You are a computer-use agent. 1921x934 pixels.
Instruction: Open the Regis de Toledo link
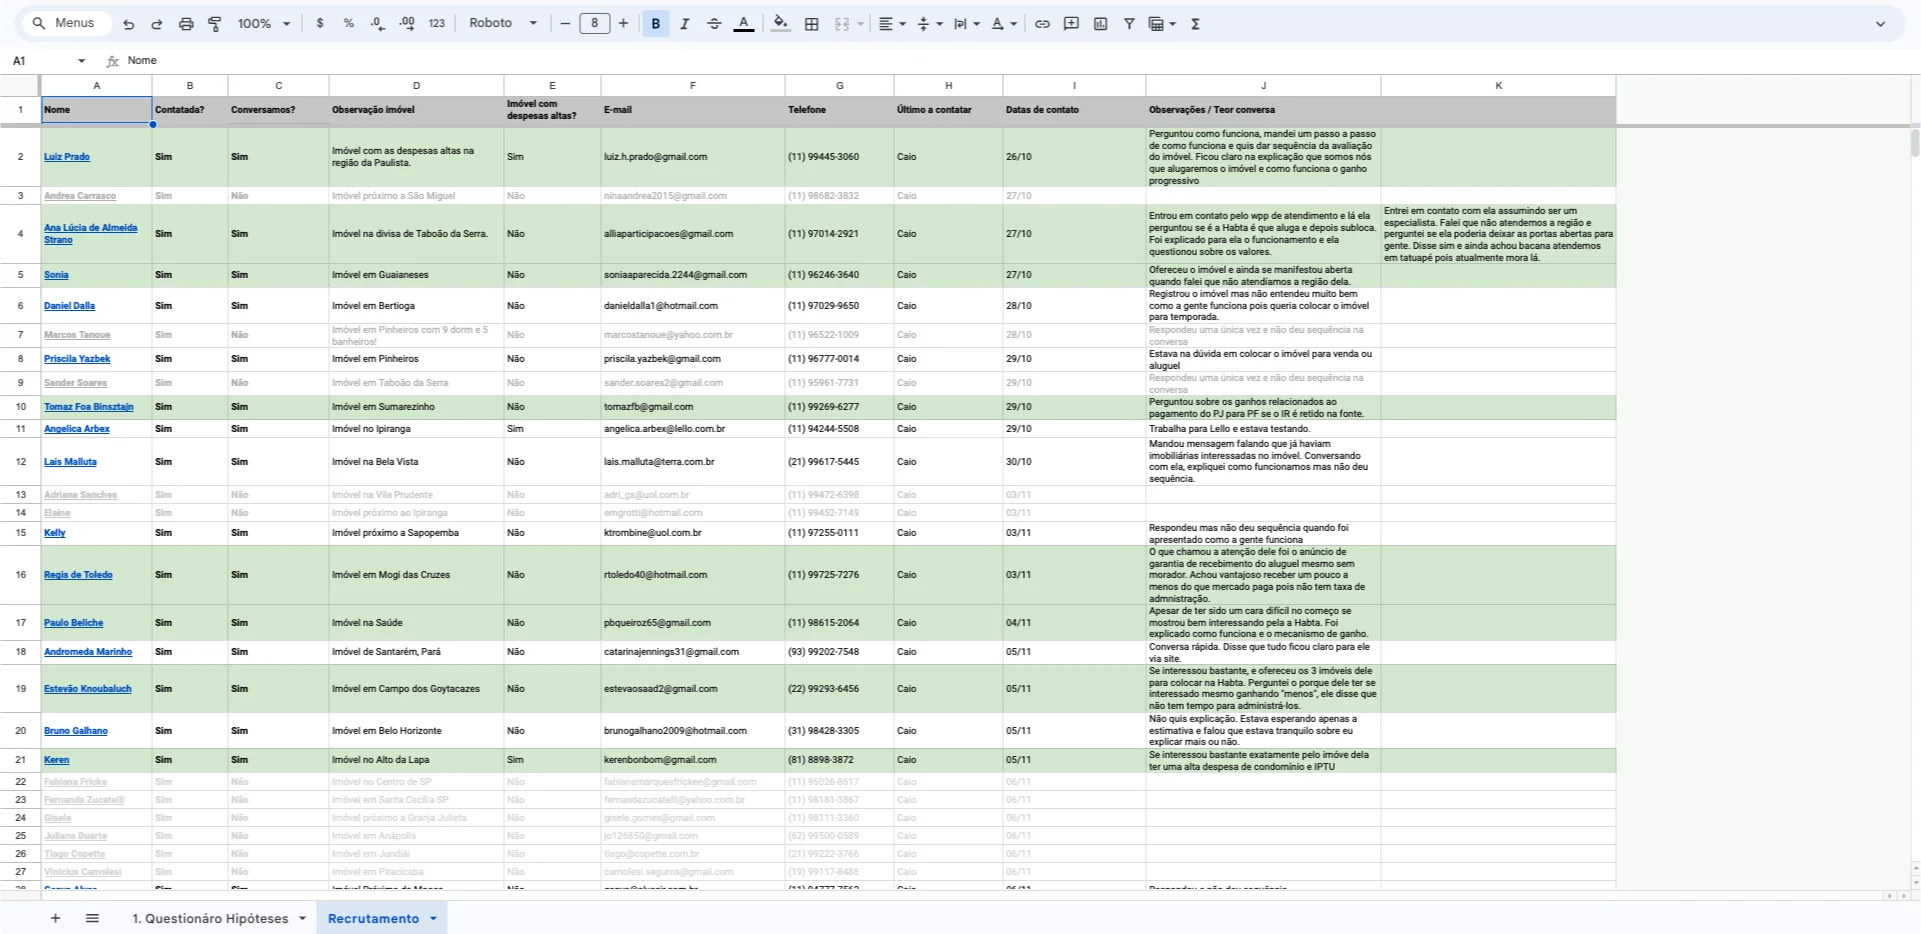[78, 575]
